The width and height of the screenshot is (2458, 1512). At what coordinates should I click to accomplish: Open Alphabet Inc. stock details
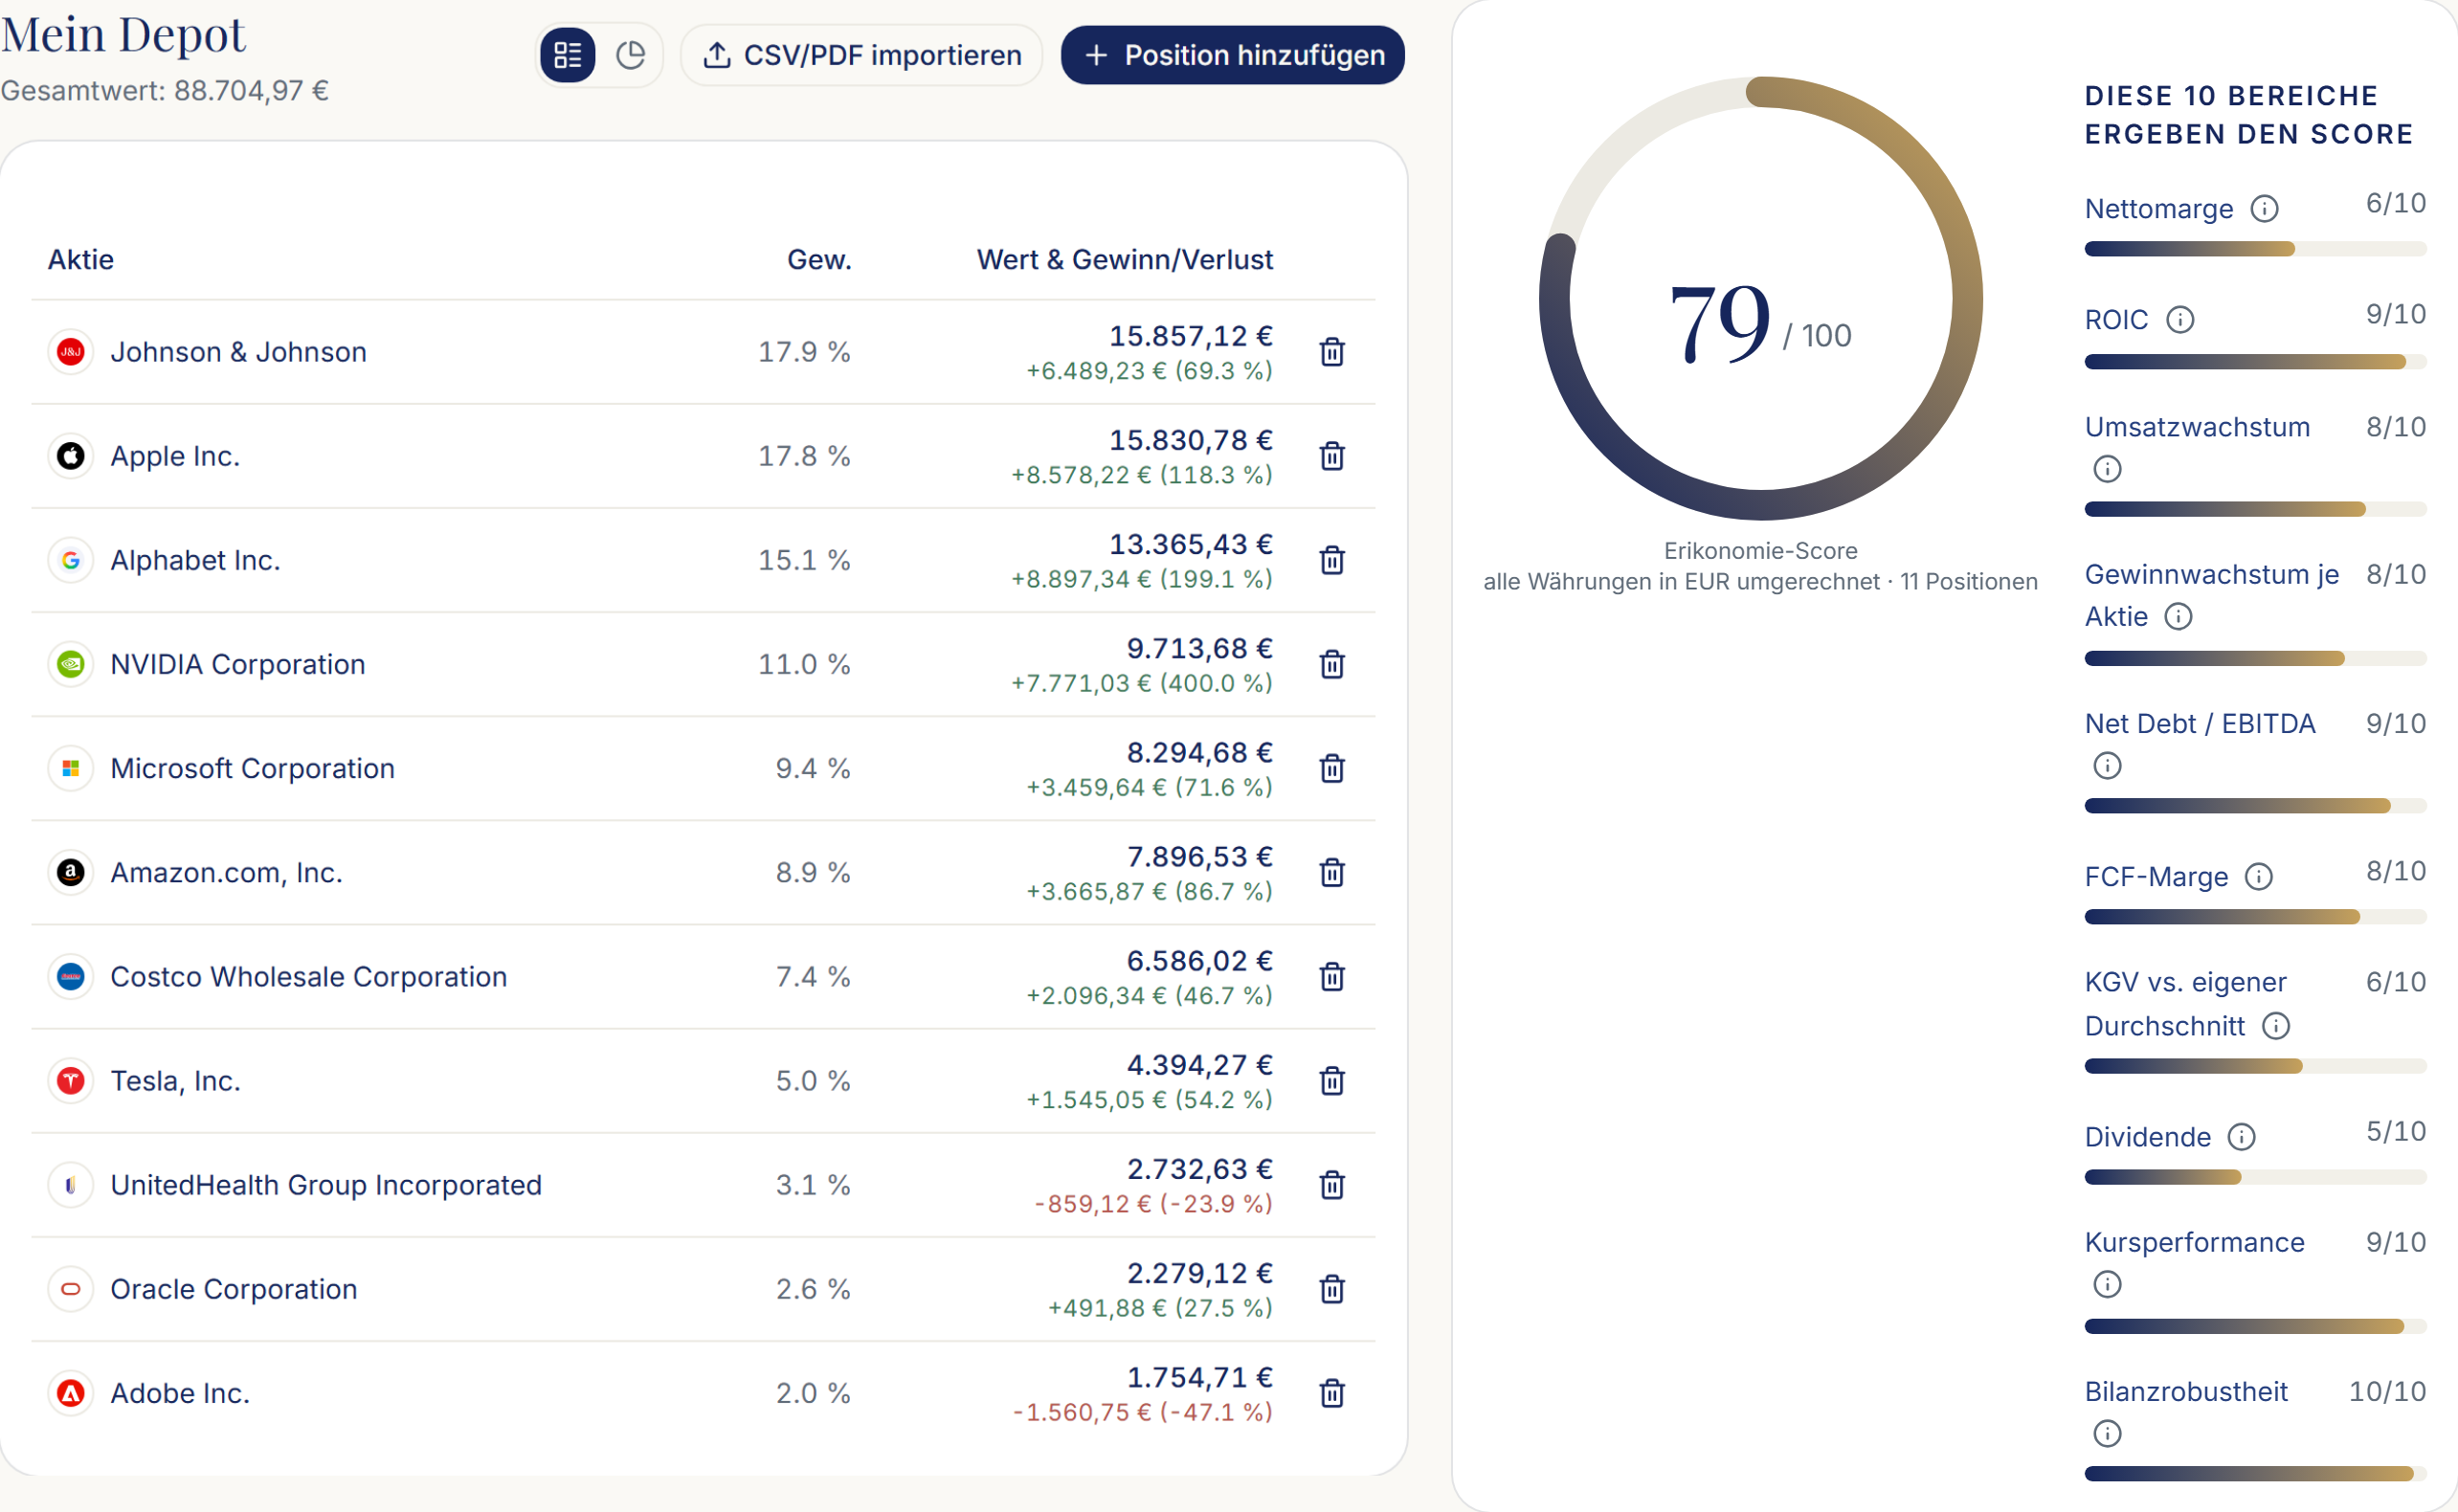195,560
